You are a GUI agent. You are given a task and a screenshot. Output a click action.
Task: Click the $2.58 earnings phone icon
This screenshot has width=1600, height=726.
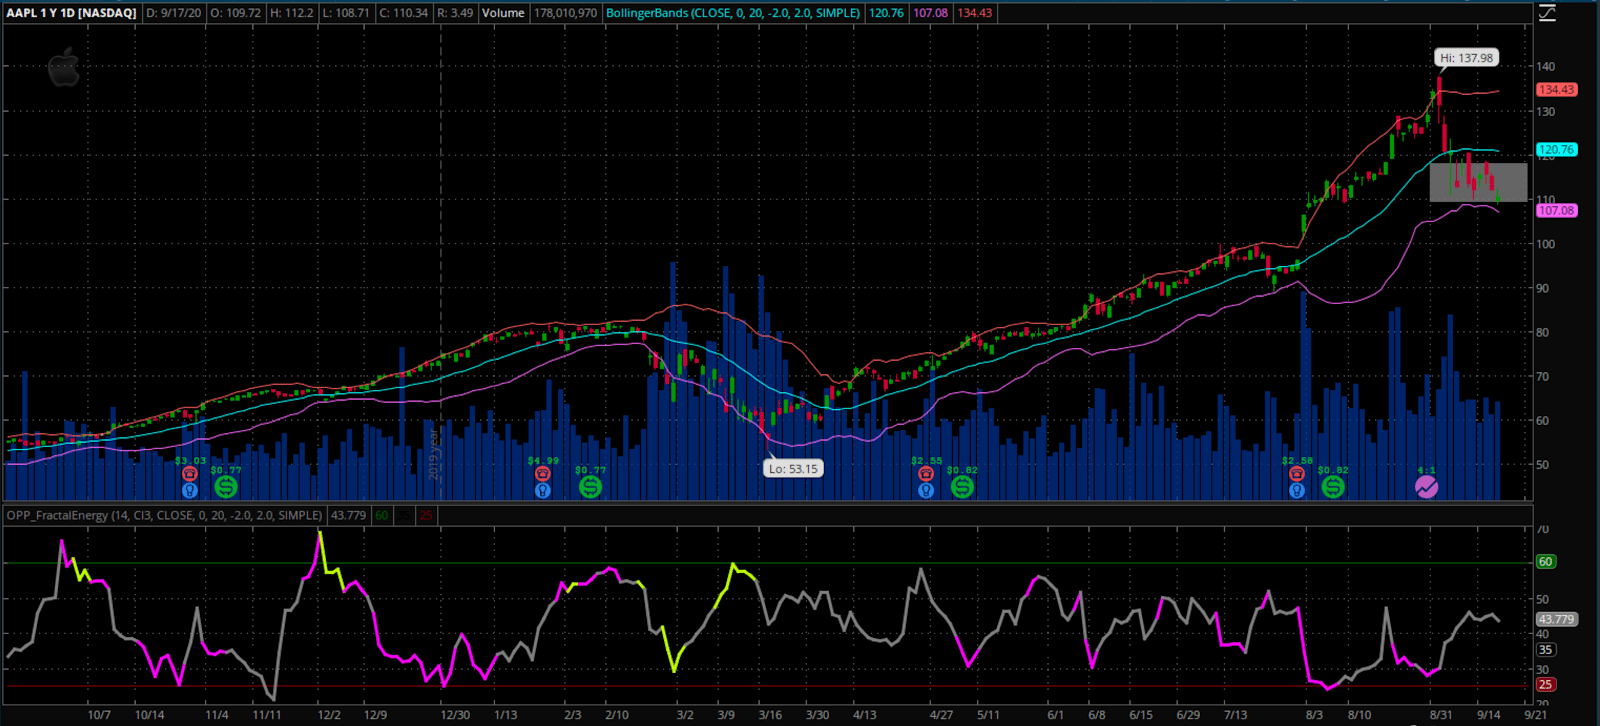[1297, 474]
